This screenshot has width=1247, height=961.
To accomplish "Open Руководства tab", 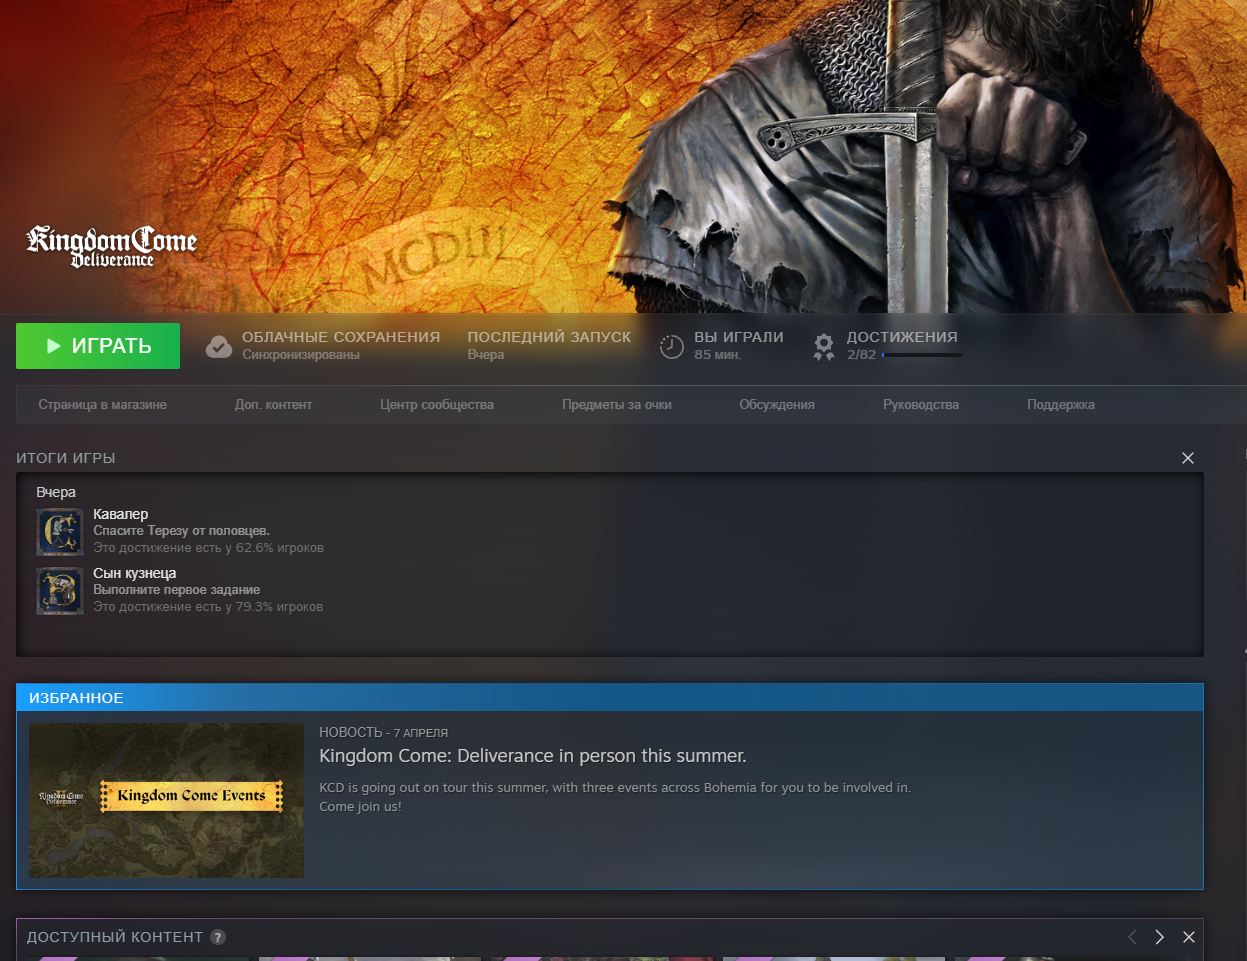I will [921, 405].
